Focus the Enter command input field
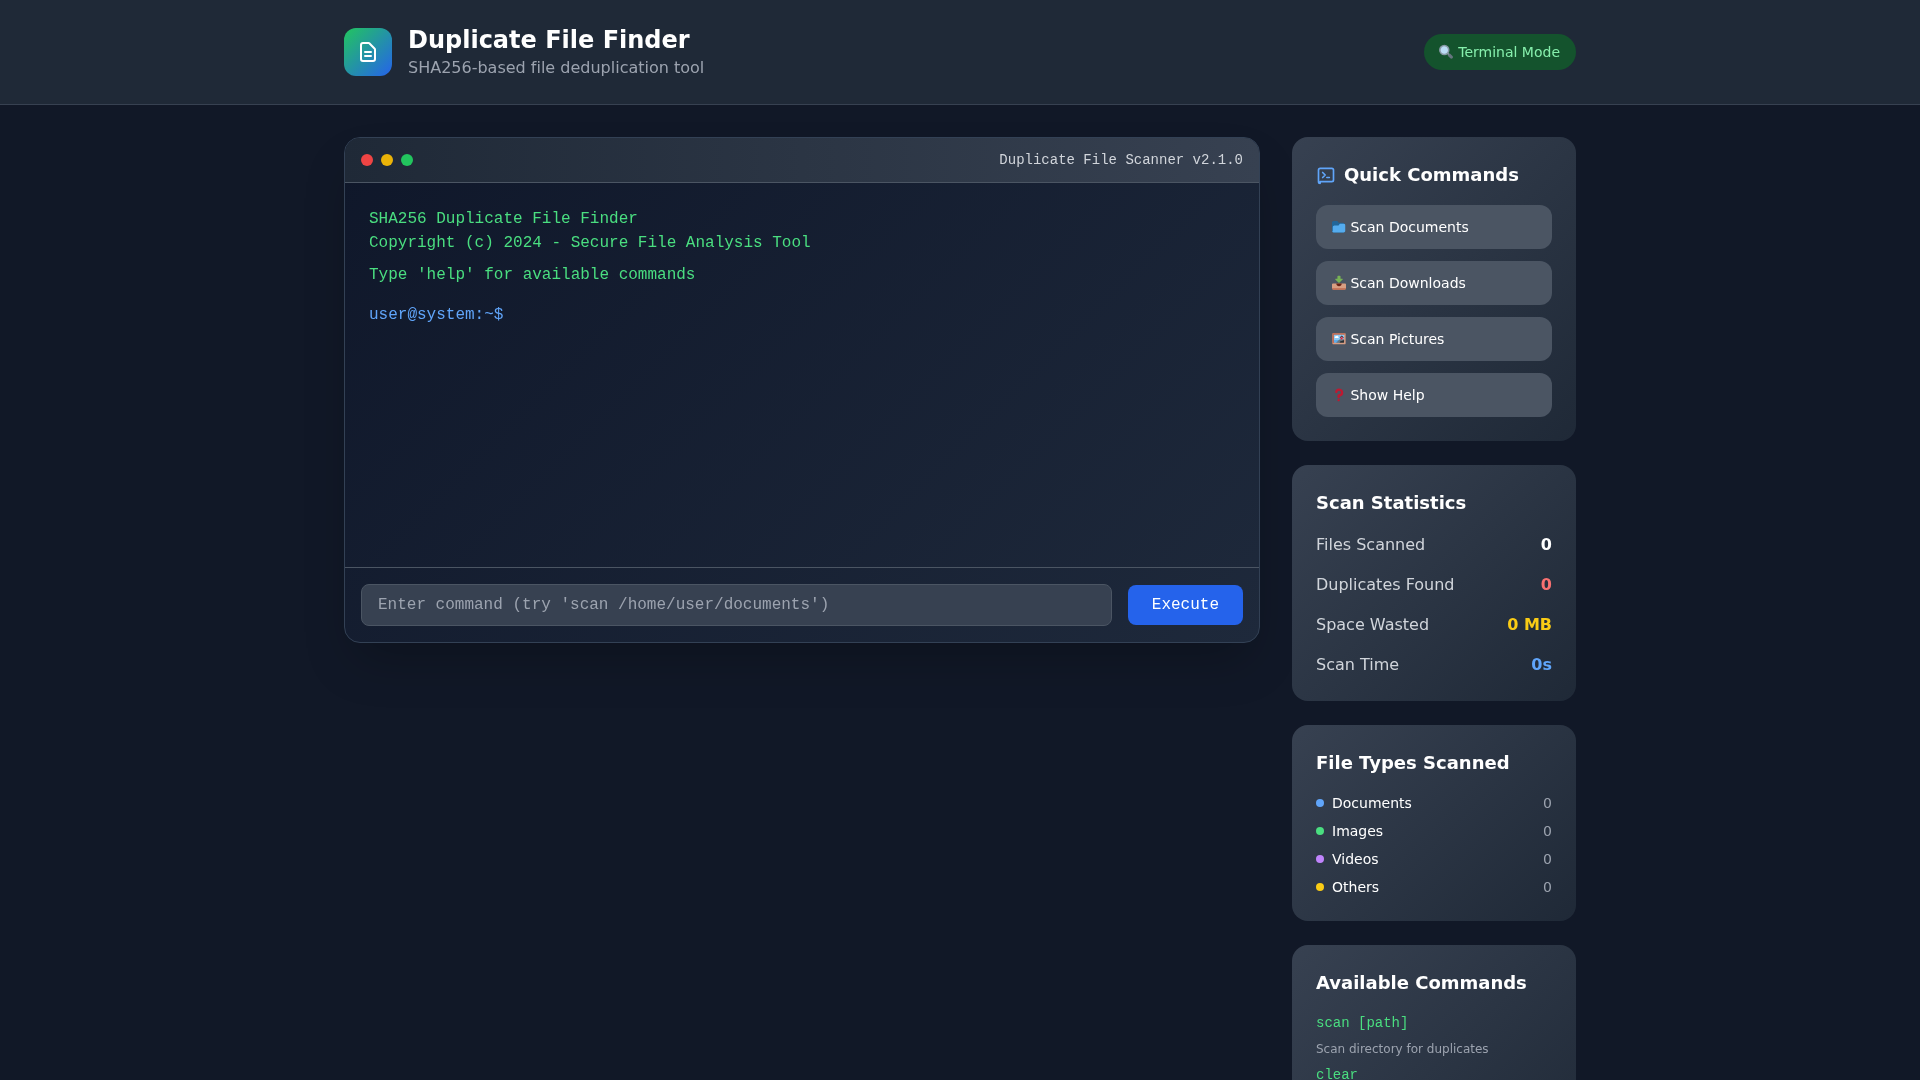 [736, 605]
